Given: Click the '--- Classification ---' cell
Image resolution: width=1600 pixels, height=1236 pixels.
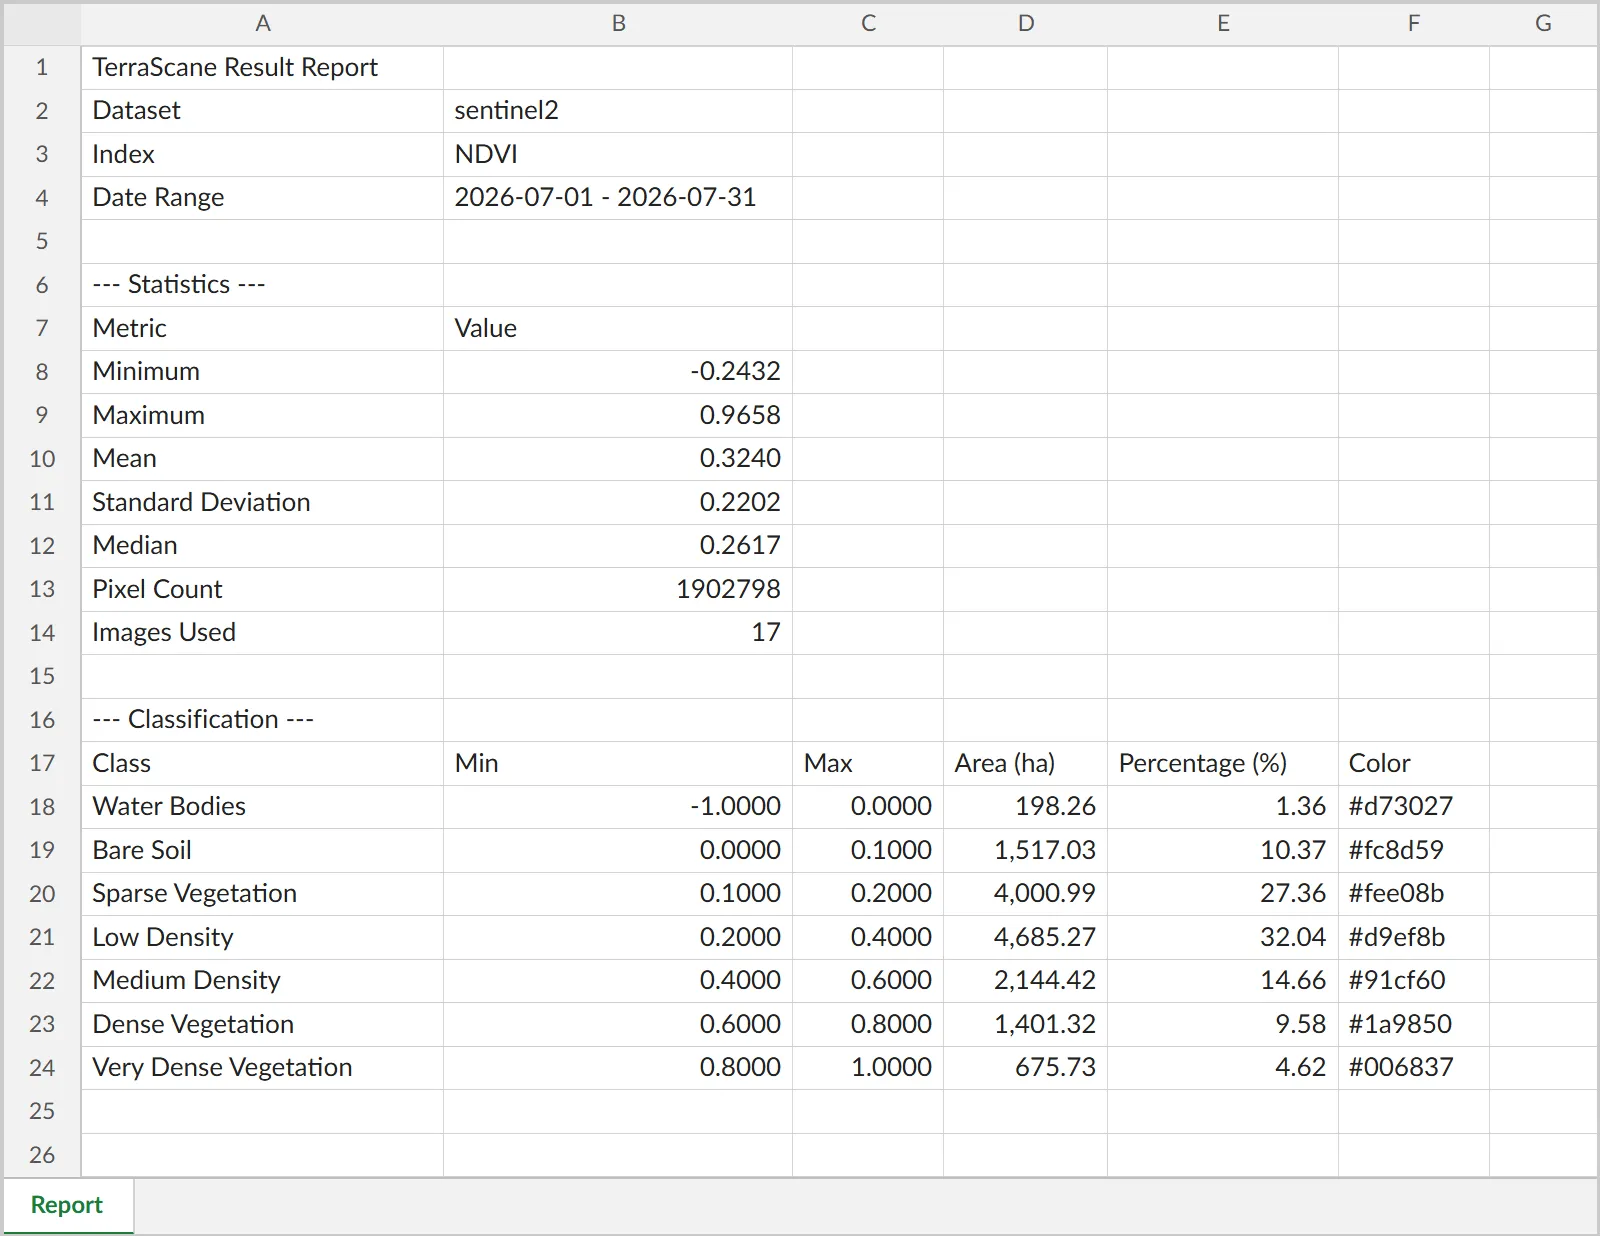Looking at the screenshot, I should [x=262, y=720].
